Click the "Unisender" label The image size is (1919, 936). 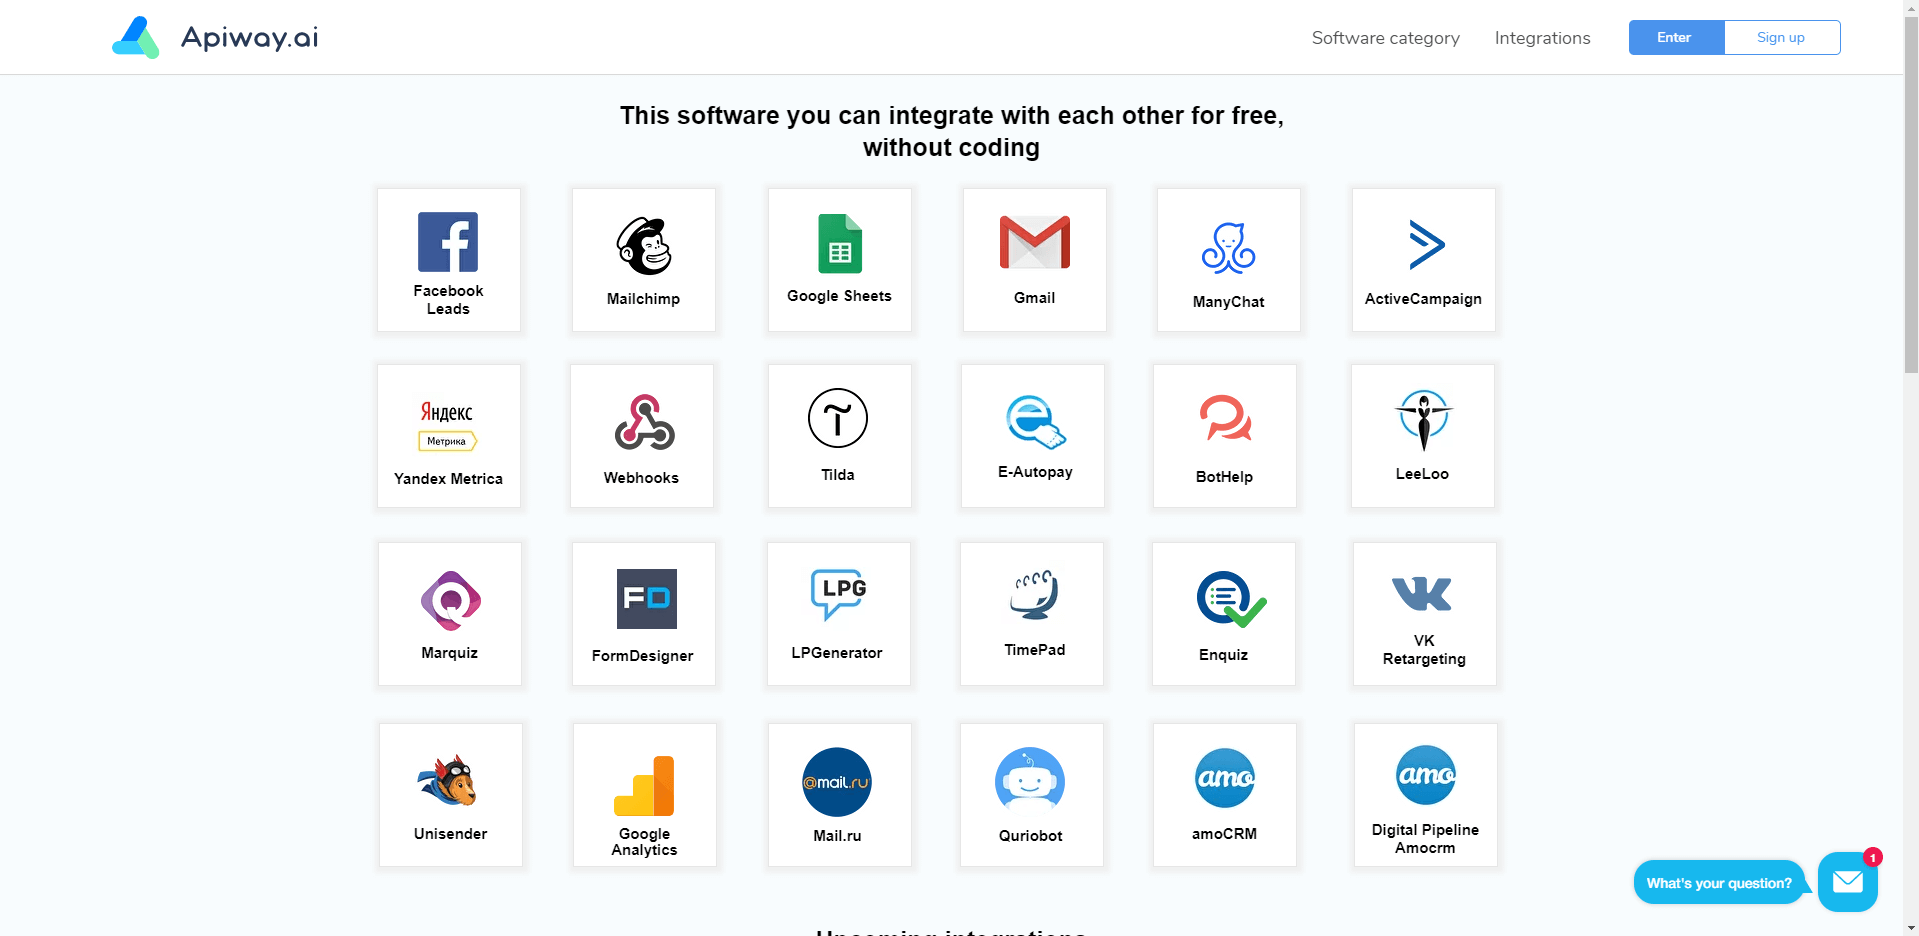tap(450, 834)
